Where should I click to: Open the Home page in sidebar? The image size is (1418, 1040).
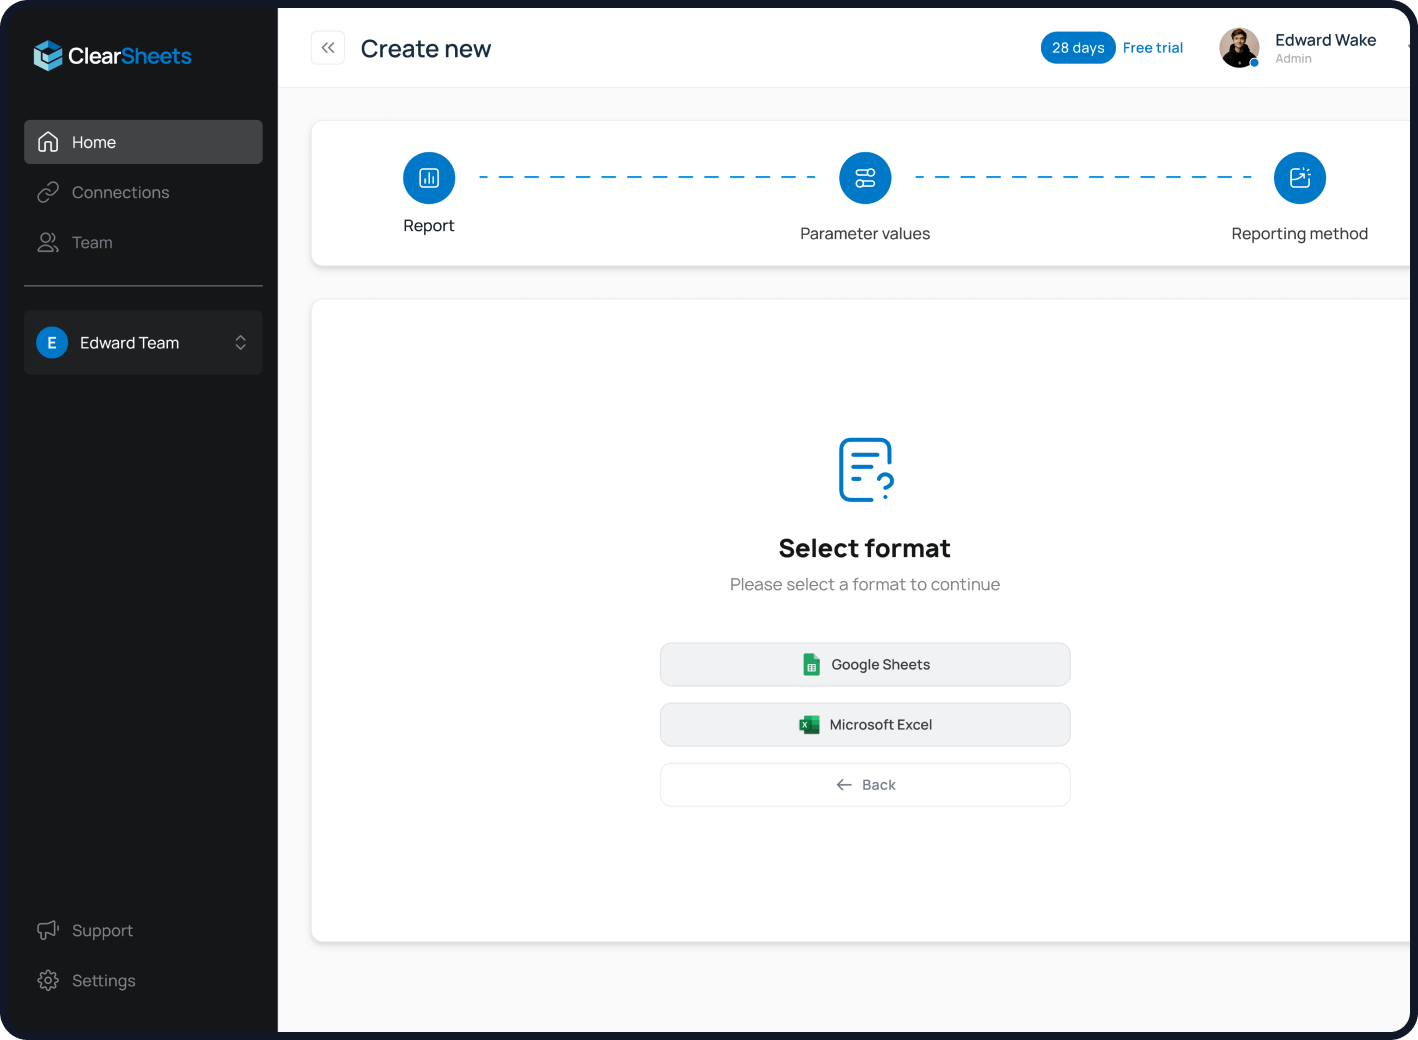point(143,142)
